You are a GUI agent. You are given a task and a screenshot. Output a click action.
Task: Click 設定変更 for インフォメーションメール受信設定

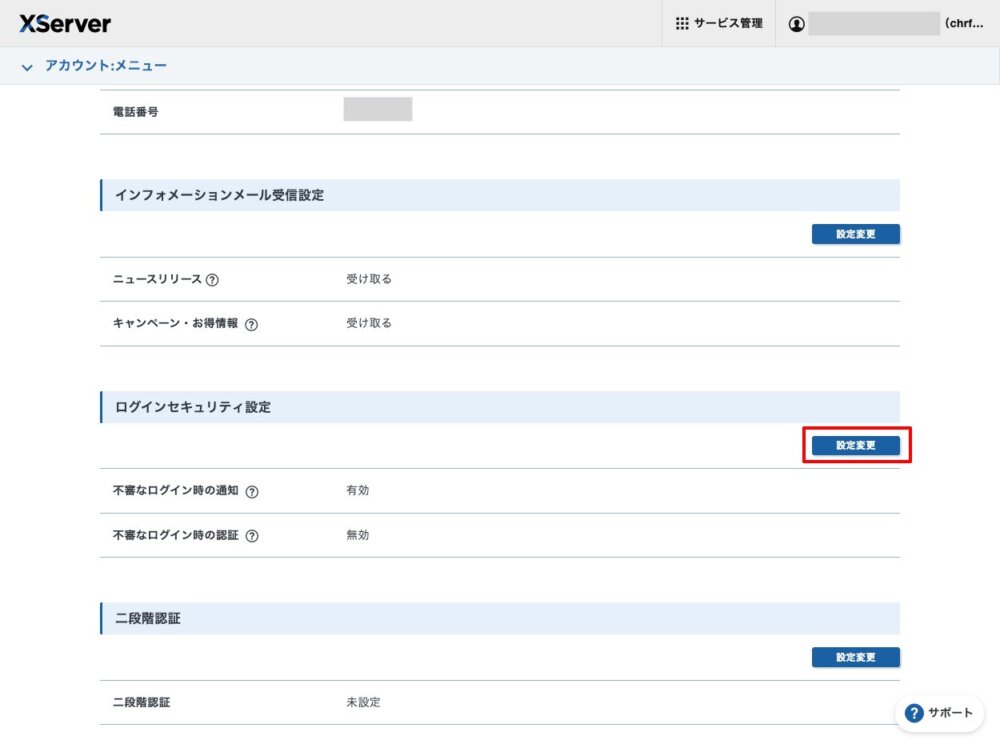855,234
